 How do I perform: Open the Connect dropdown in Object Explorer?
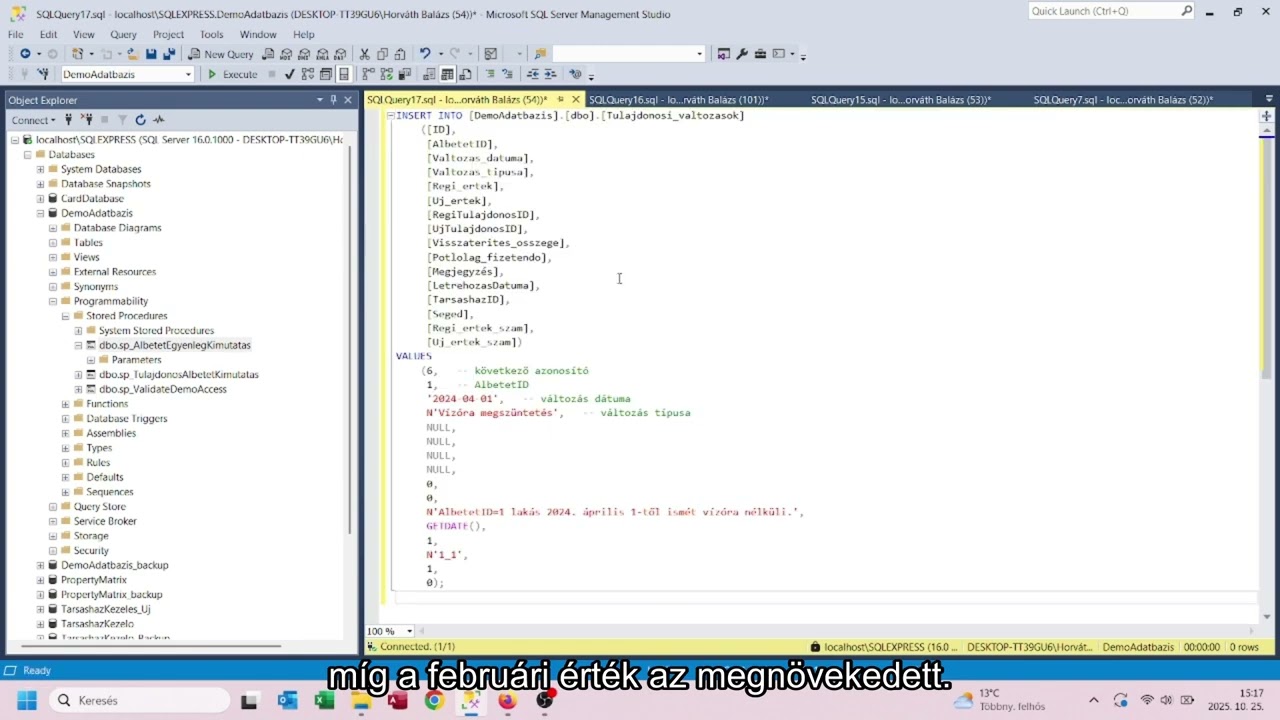[33, 120]
